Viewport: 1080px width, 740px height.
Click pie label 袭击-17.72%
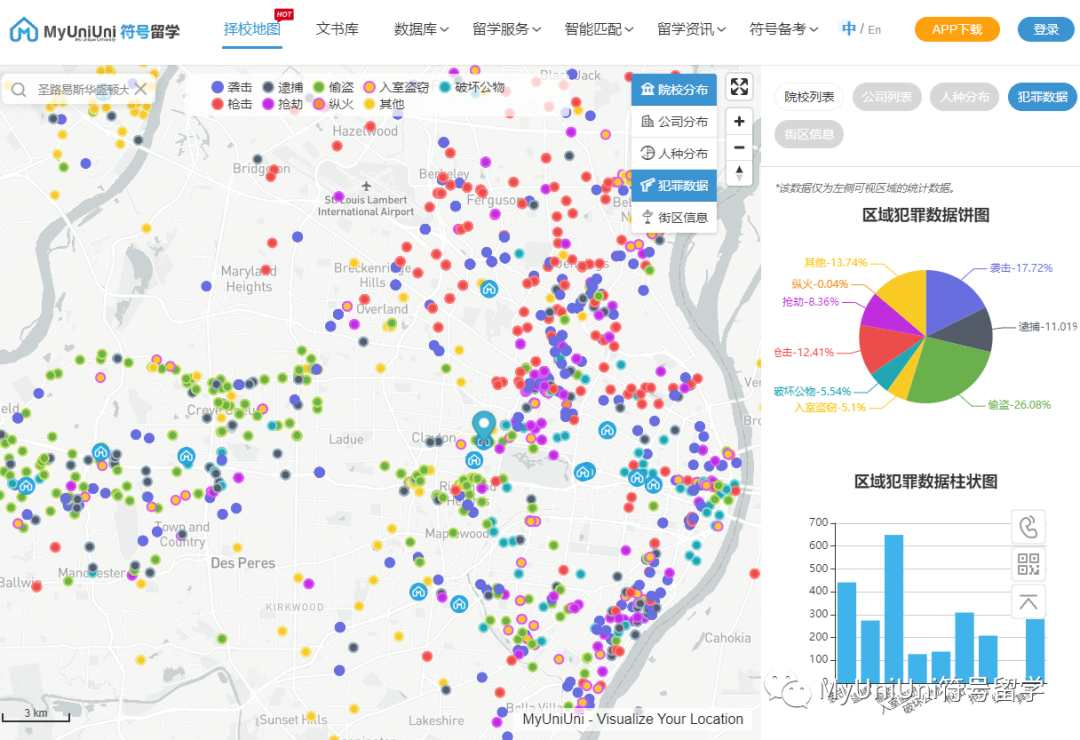[1021, 268]
